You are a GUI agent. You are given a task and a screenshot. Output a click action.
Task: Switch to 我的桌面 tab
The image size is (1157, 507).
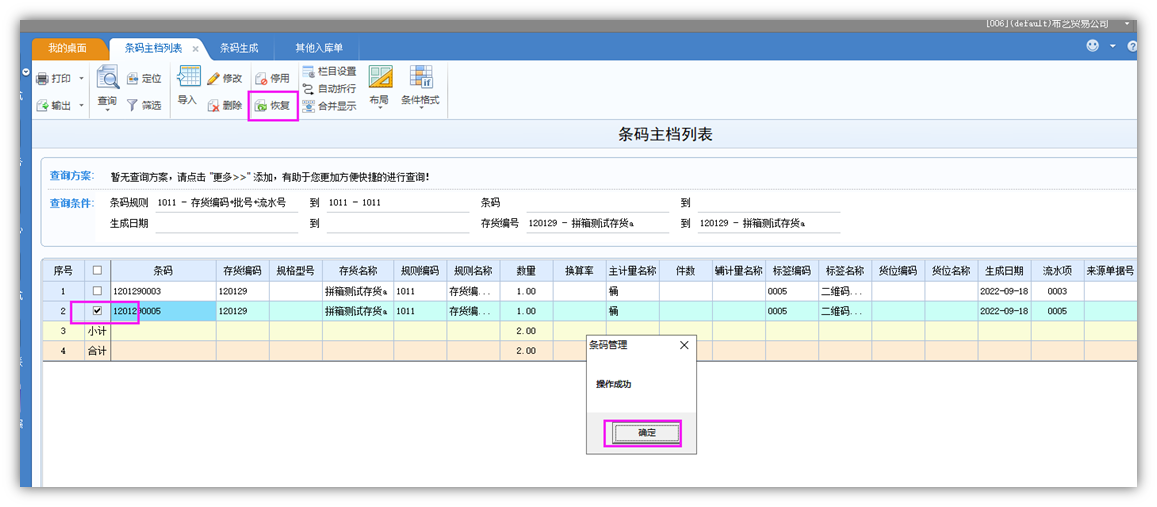coord(68,48)
